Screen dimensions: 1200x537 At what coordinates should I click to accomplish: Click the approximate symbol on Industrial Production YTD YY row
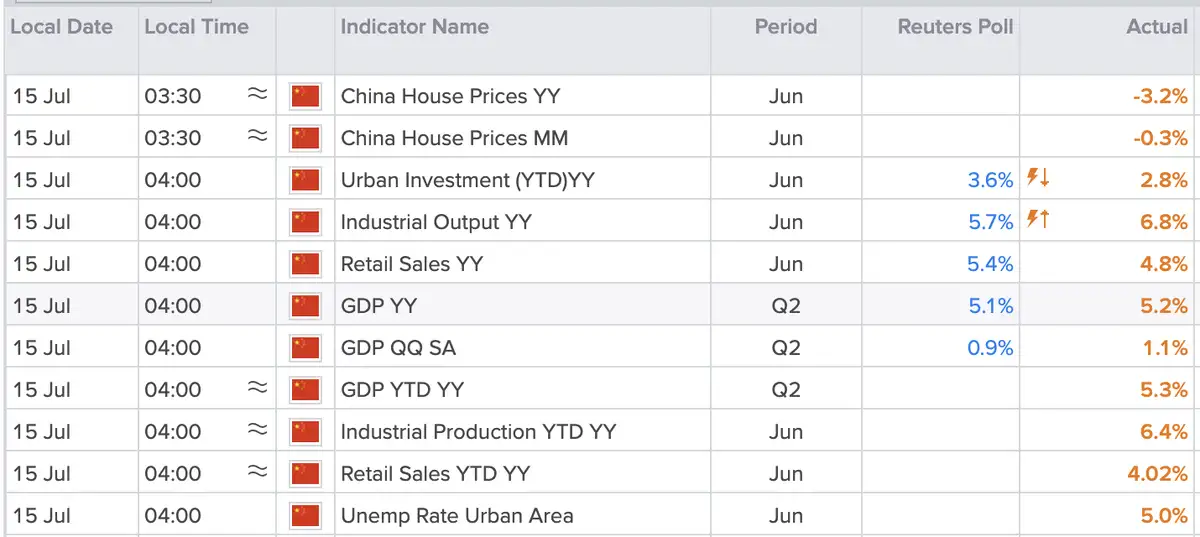pyautogui.click(x=257, y=432)
